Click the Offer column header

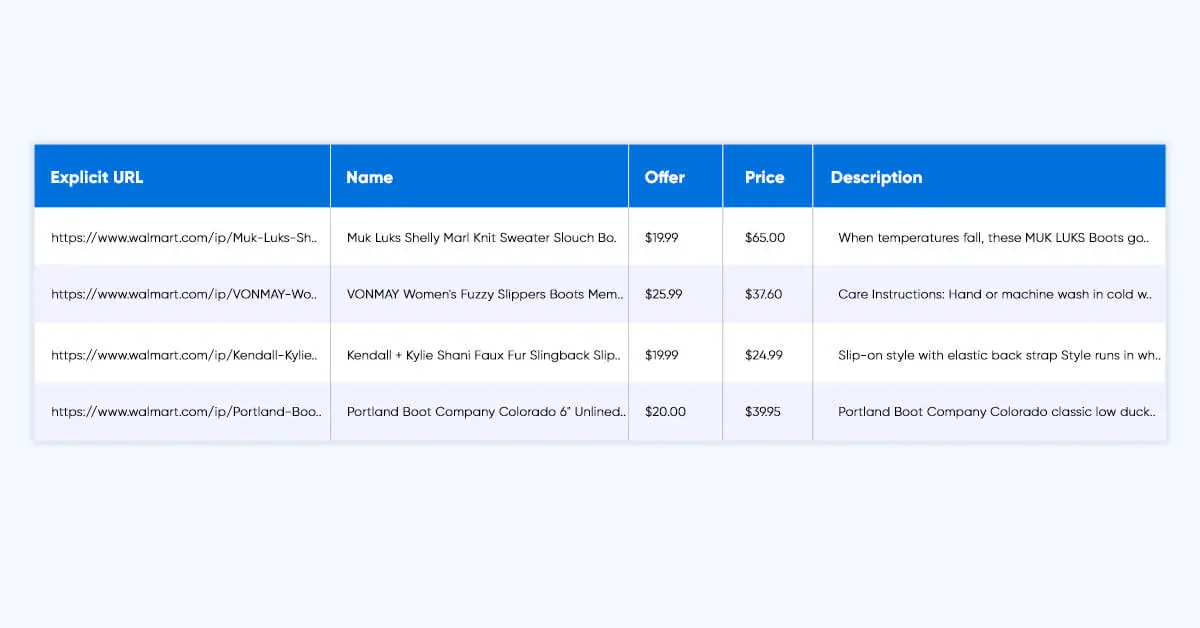point(665,177)
